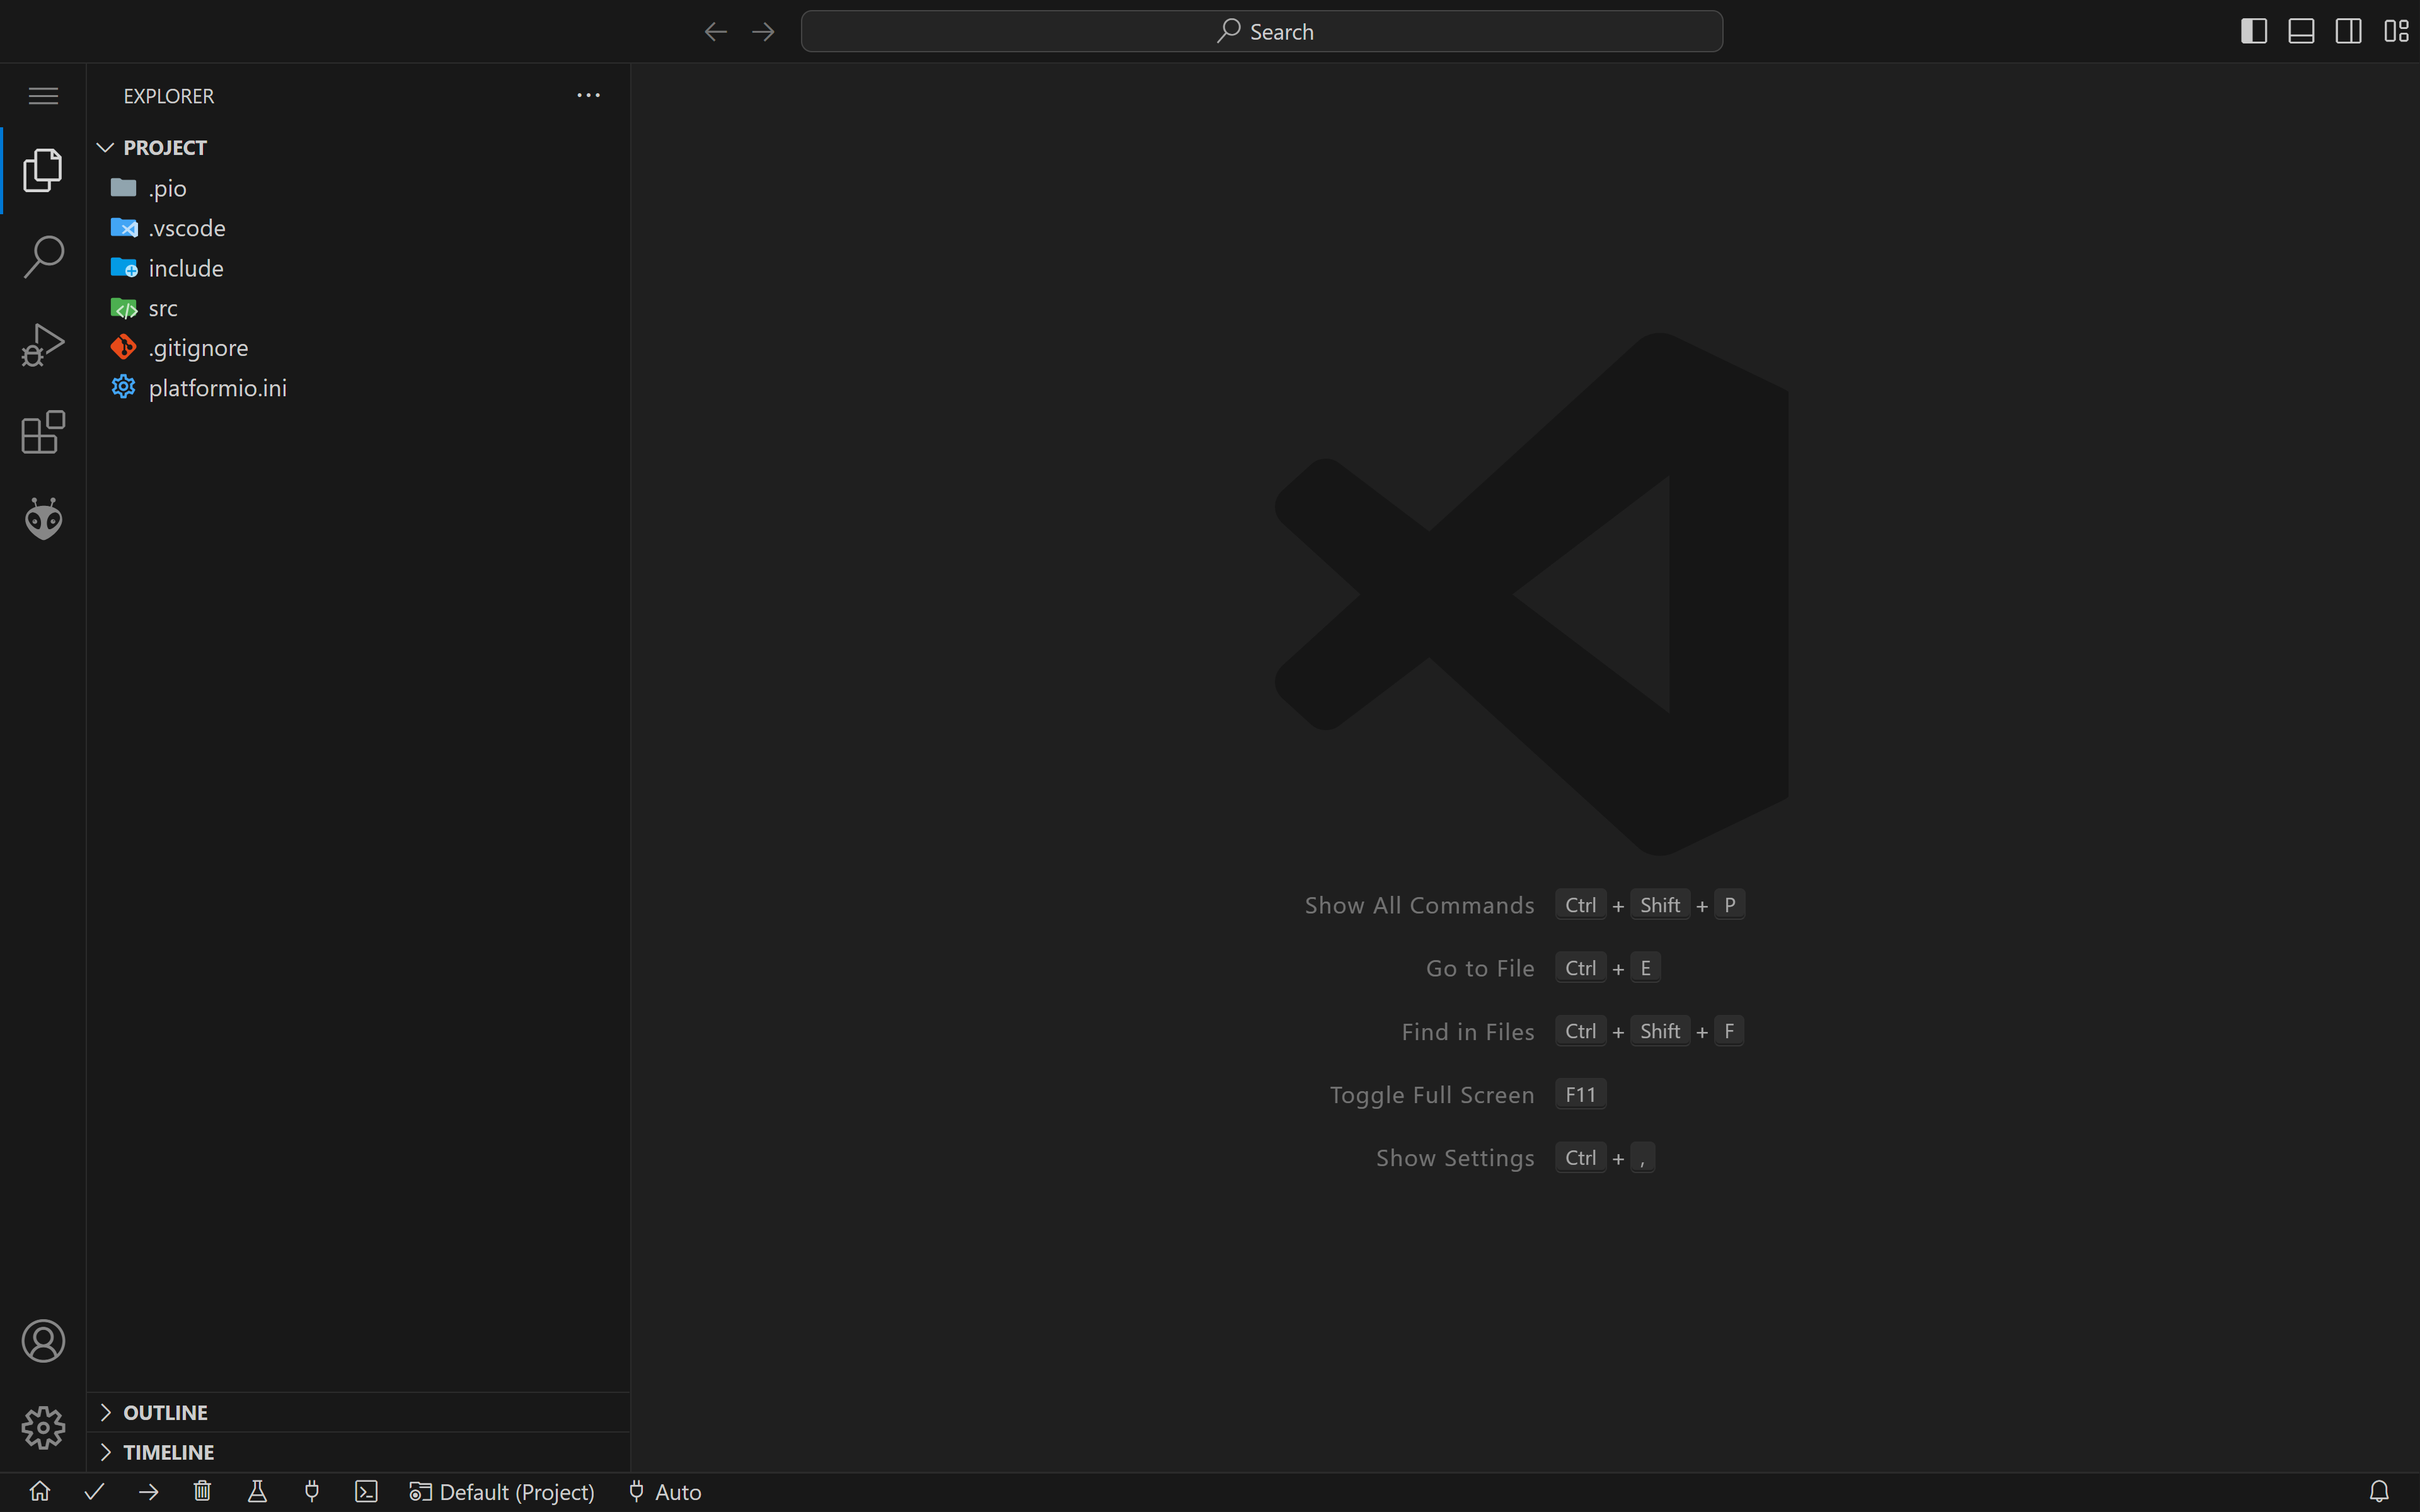Toggle the primary side bar visibility
Screen dimensions: 2420x1512
[x=2253, y=31]
